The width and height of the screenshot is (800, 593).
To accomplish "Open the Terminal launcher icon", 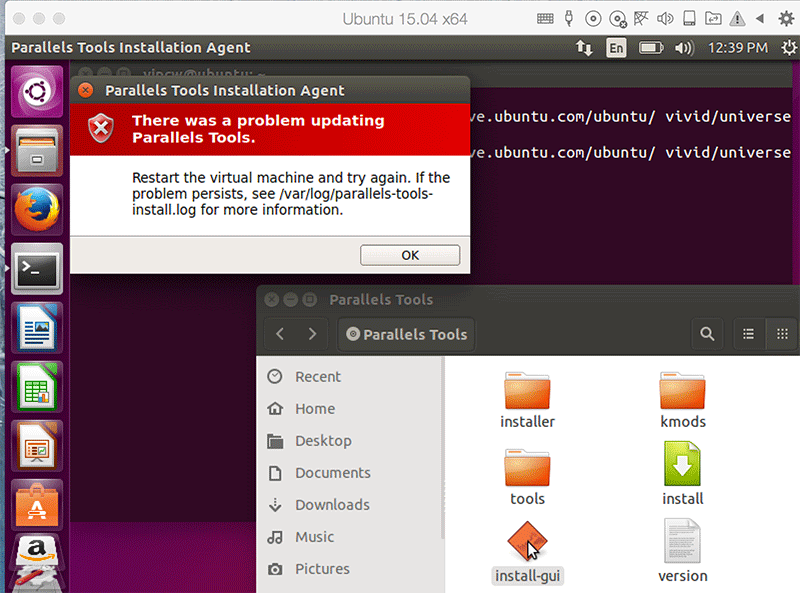I will [37, 269].
